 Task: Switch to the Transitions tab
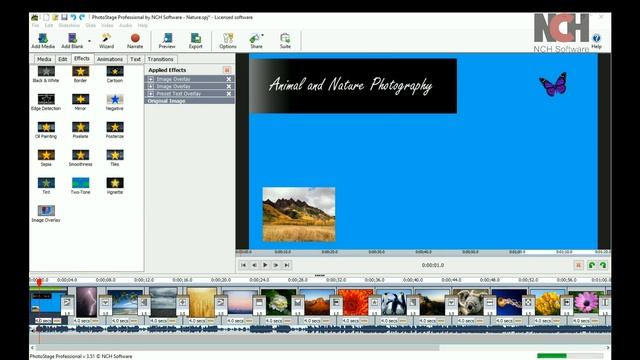point(160,59)
